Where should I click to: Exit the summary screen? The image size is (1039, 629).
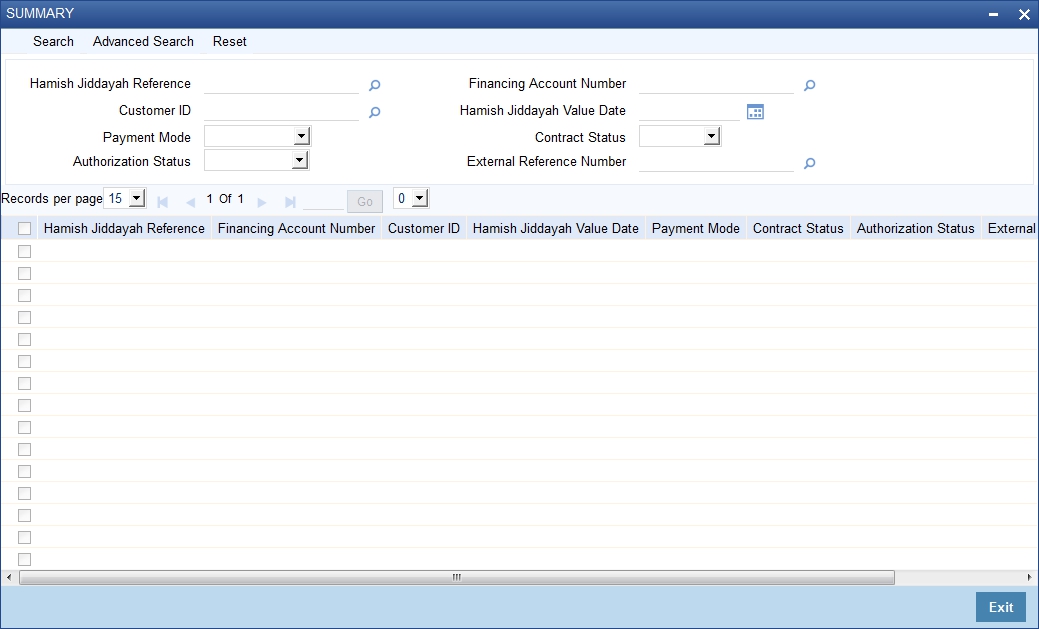point(1001,607)
